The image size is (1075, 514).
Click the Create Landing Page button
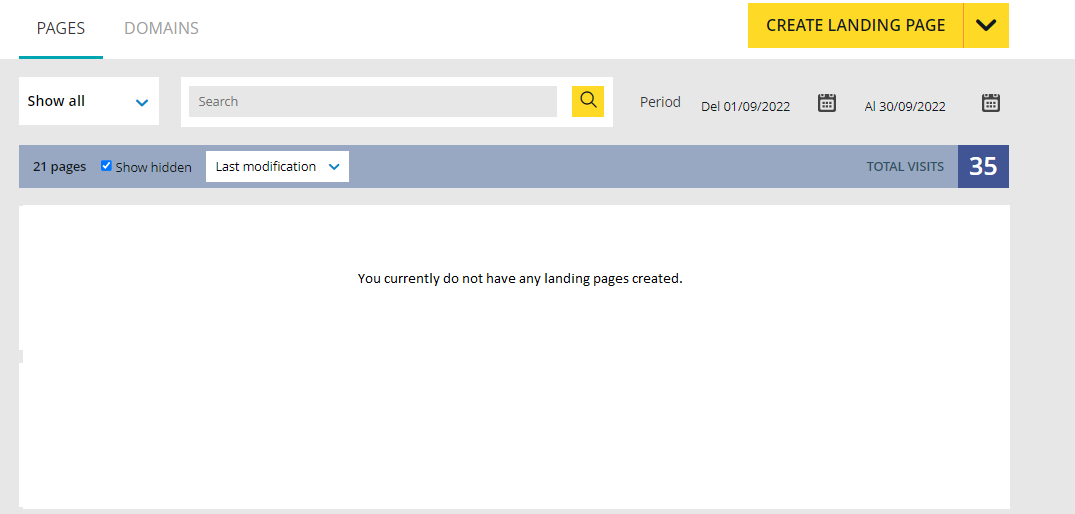pos(855,26)
